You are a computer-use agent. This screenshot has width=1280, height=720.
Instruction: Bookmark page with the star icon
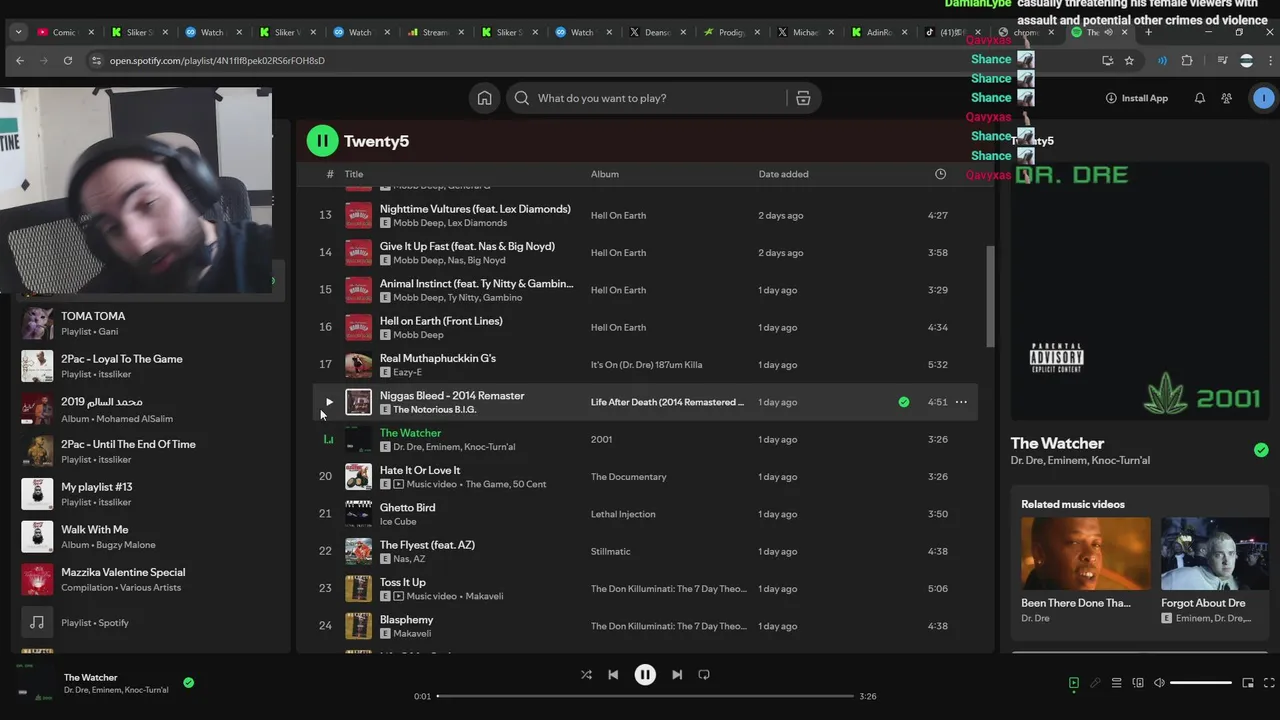tap(1129, 61)
